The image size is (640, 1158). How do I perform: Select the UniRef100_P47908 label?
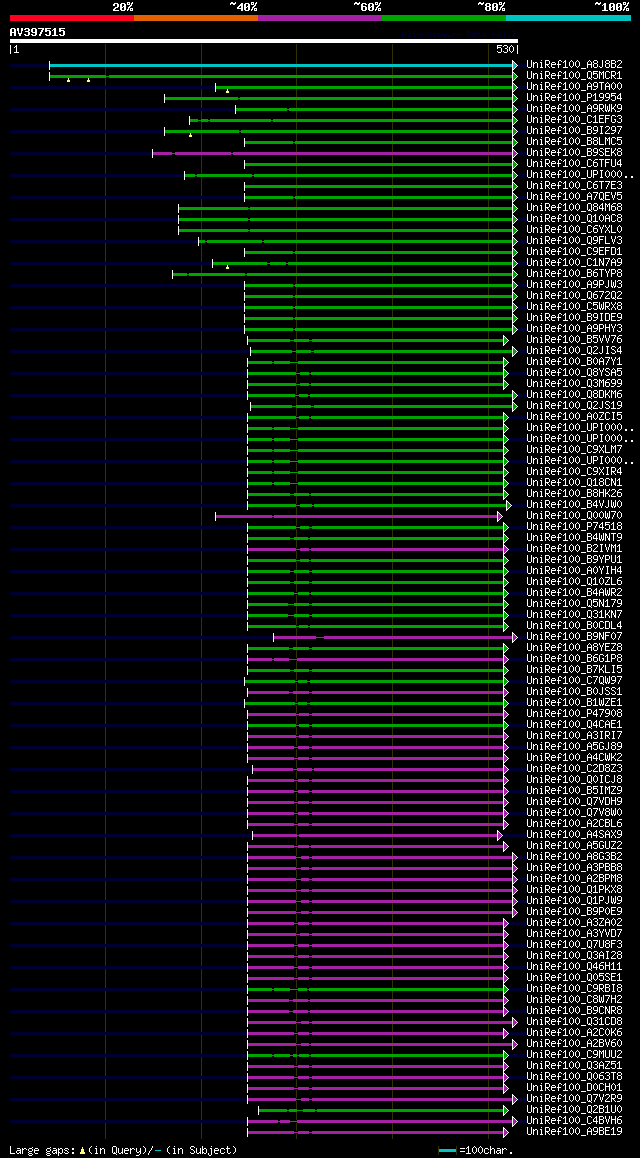(x=574, y=714)
